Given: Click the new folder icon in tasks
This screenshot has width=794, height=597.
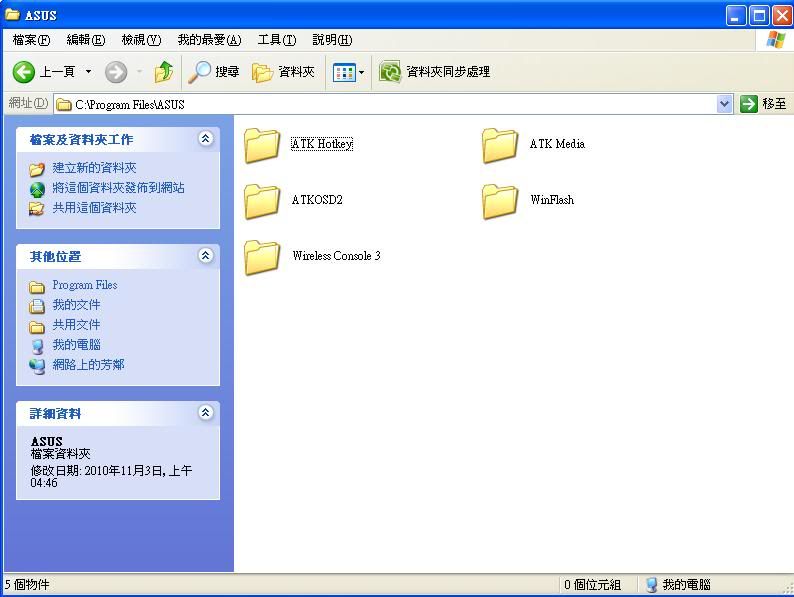Looking at the screenshot, I should pyautogui.click(x=36, y=169).
